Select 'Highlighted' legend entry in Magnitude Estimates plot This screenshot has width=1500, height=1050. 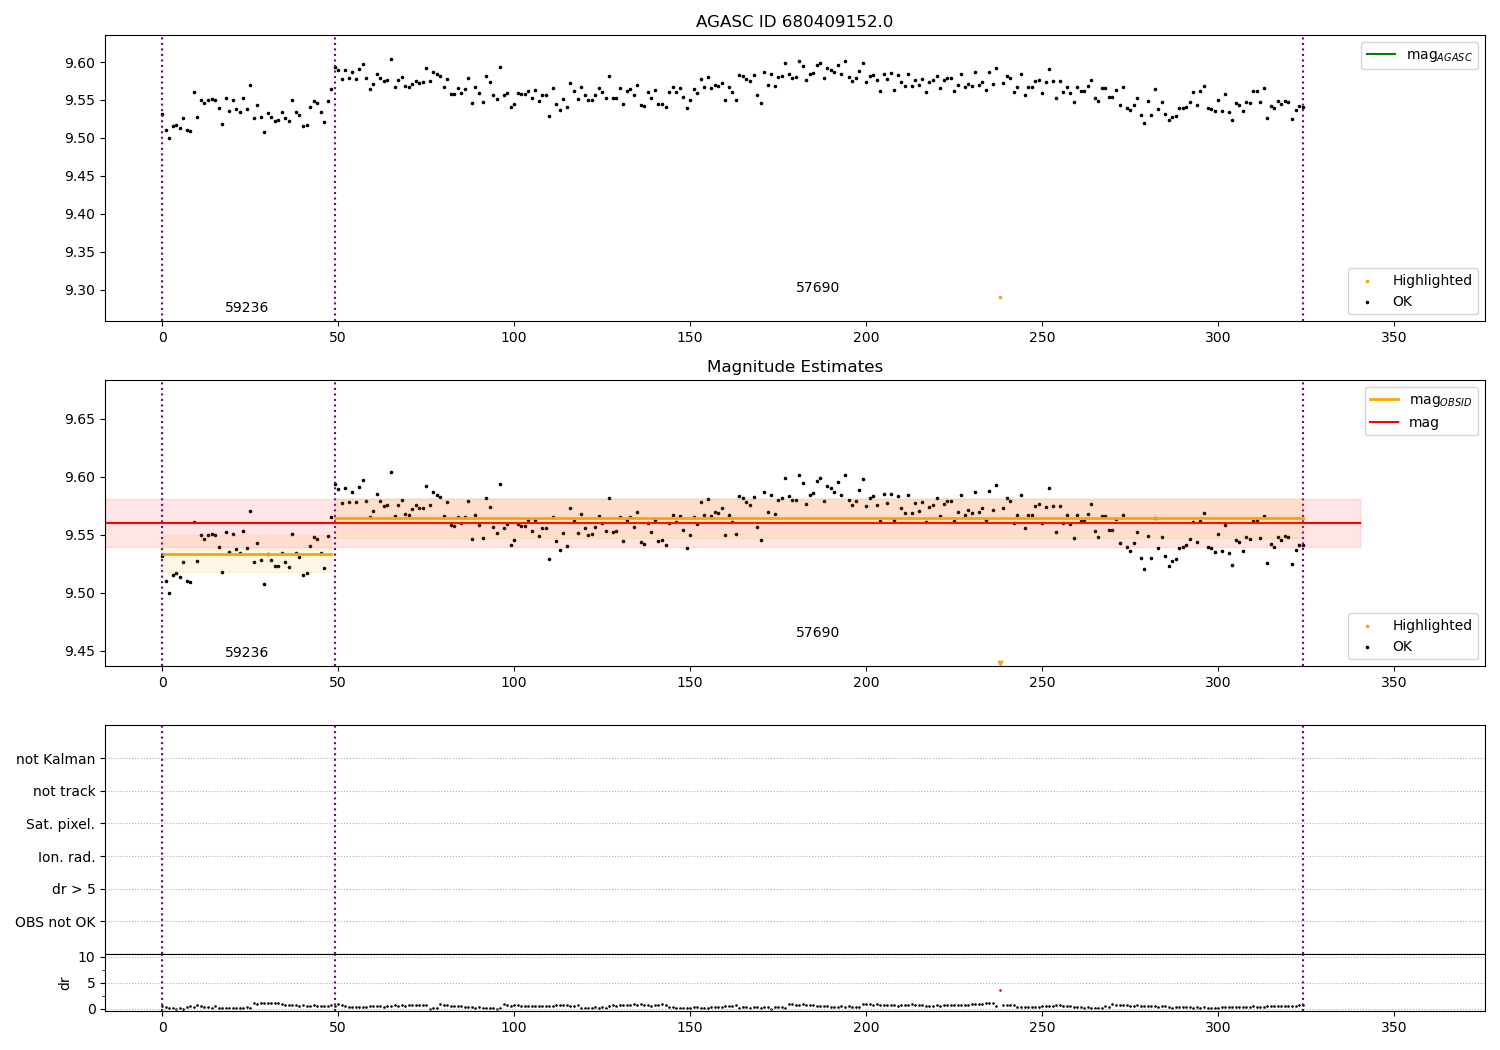(1413, 625)
